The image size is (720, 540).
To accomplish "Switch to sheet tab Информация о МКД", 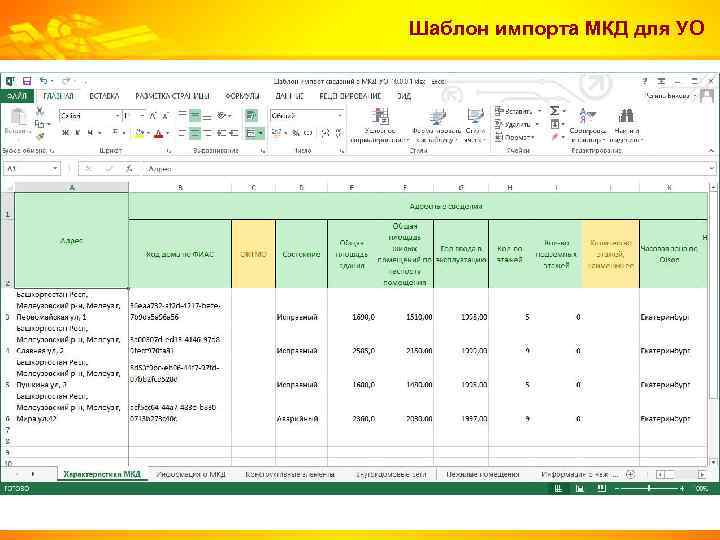I will pyautogui.click(x=191, y=474).
